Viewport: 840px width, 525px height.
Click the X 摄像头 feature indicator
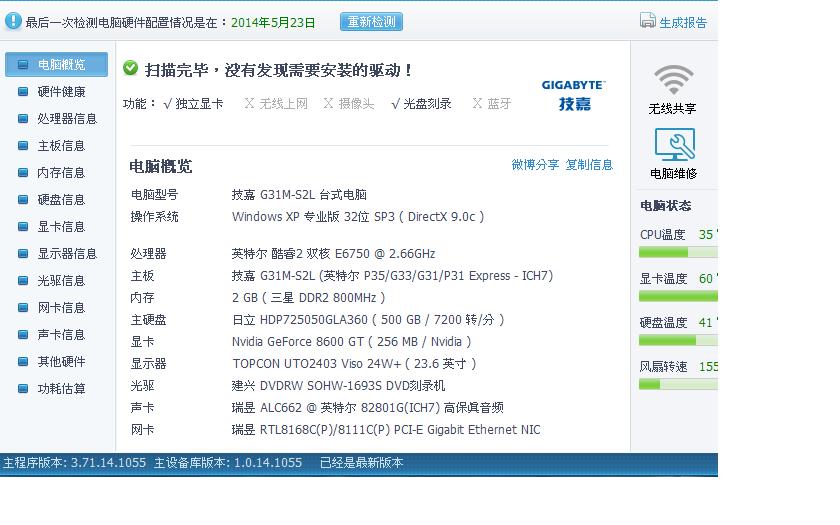click(x=349, y=103)
